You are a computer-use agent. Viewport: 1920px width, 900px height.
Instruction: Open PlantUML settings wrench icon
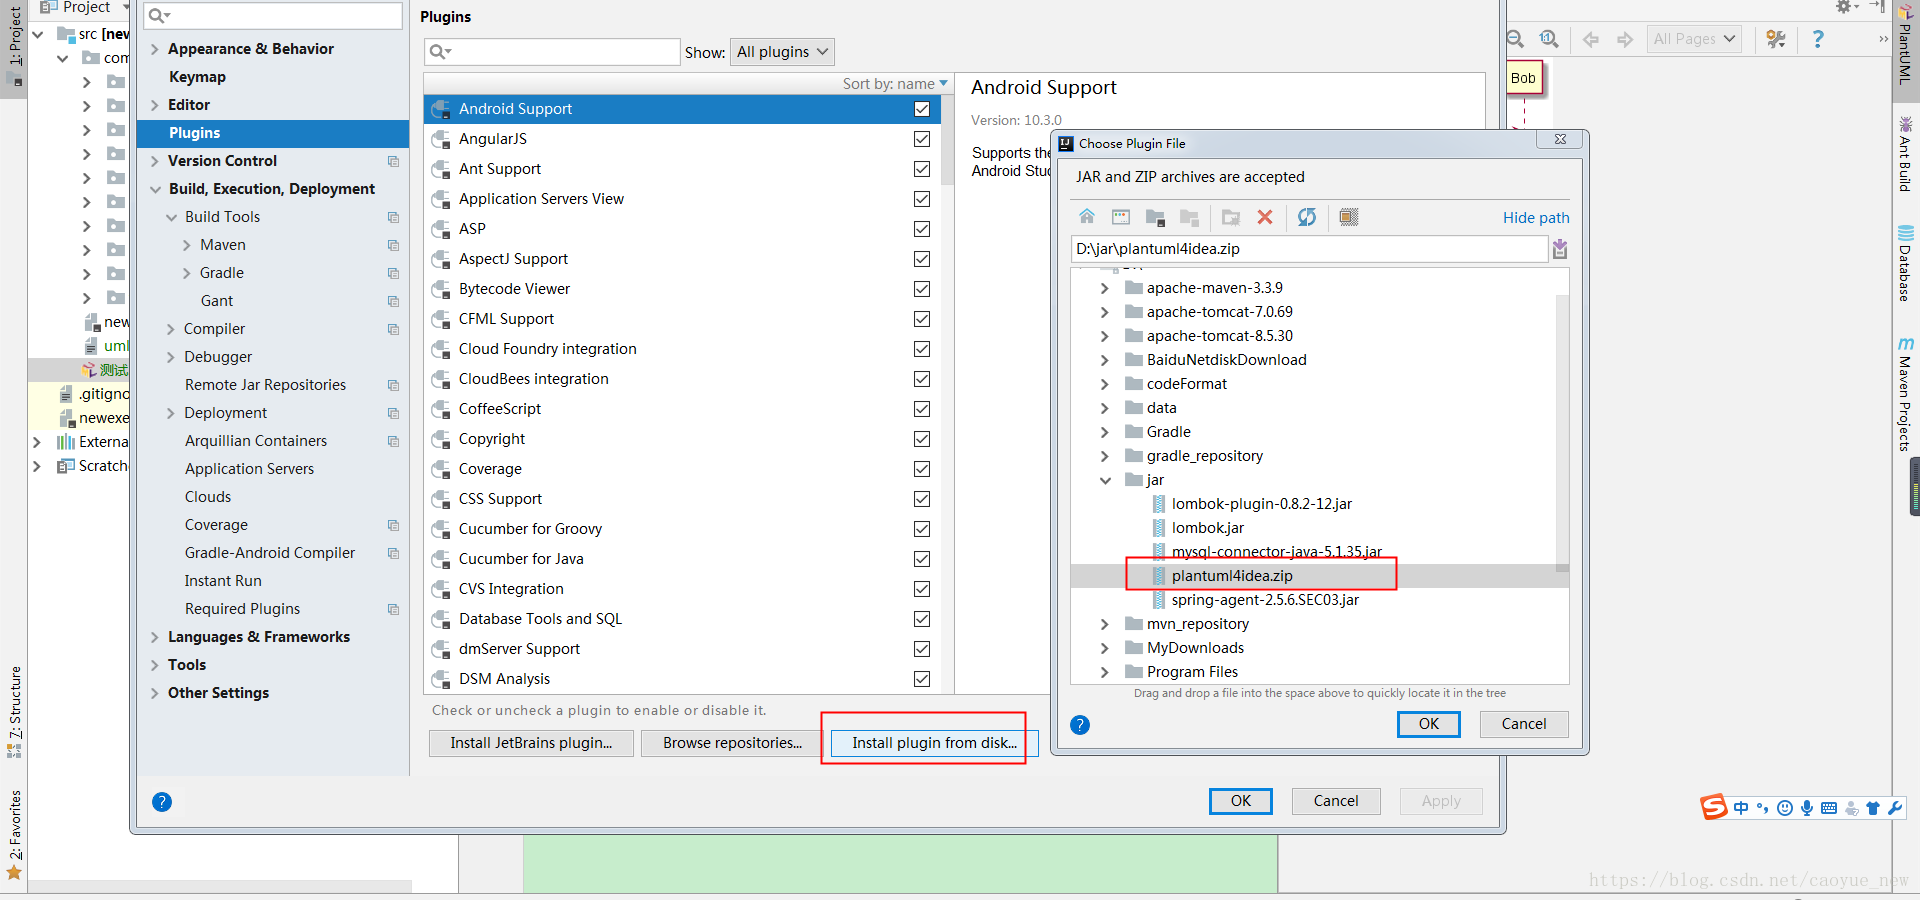[x=1776, y=39]
